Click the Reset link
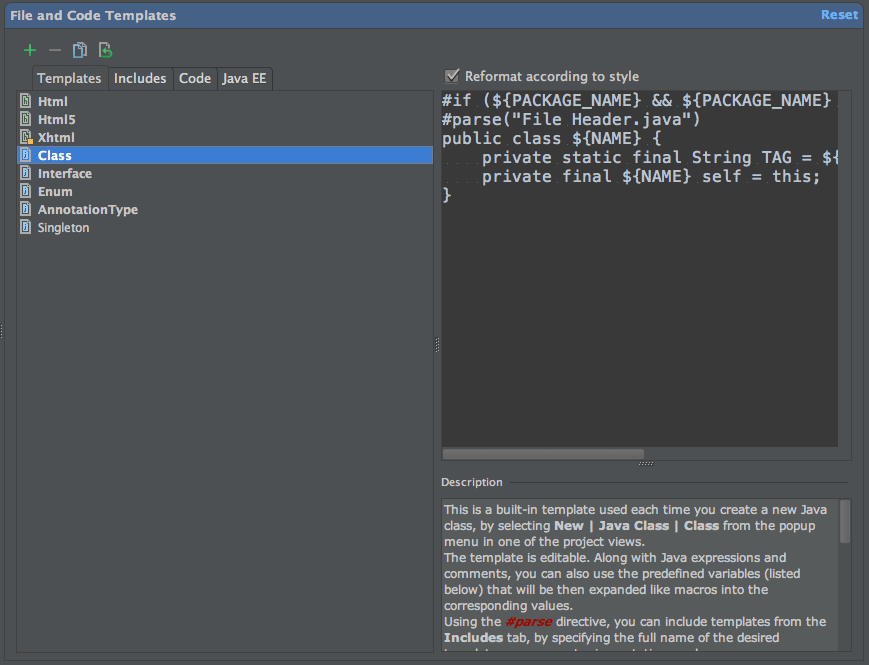 [839, 15]
